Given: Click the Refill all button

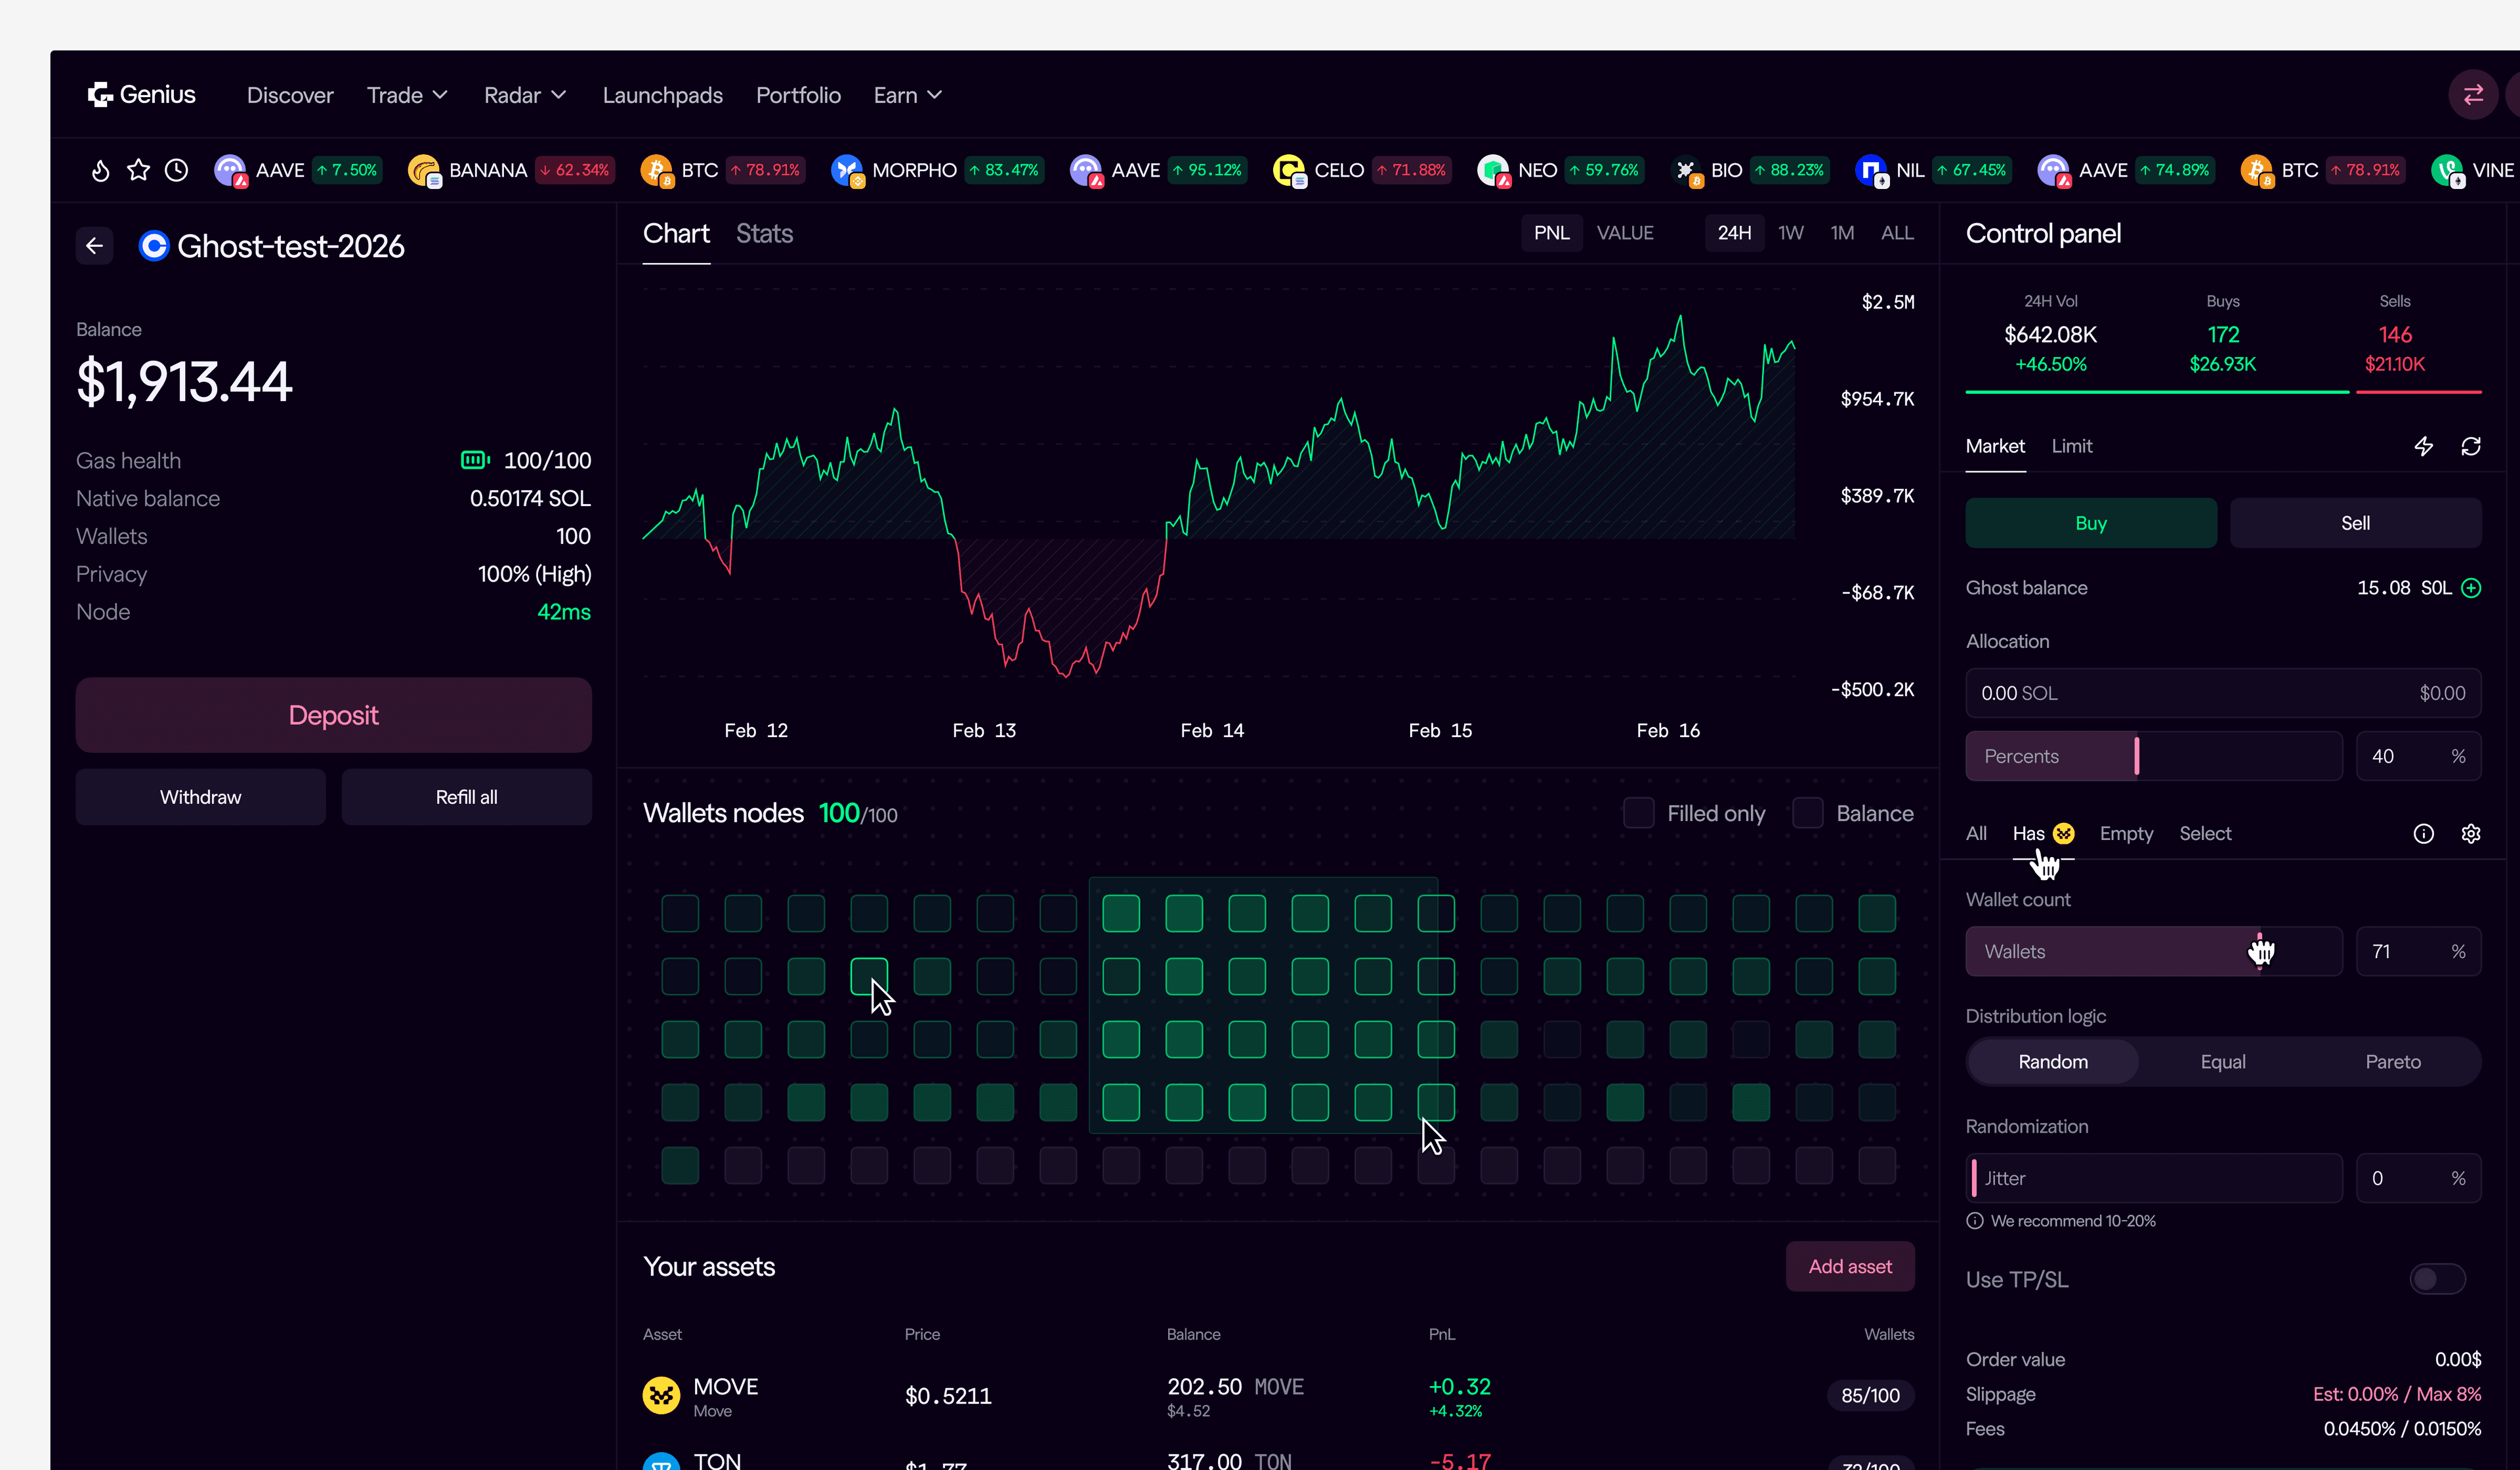Looking at the screenshot, I should [466, 797].
